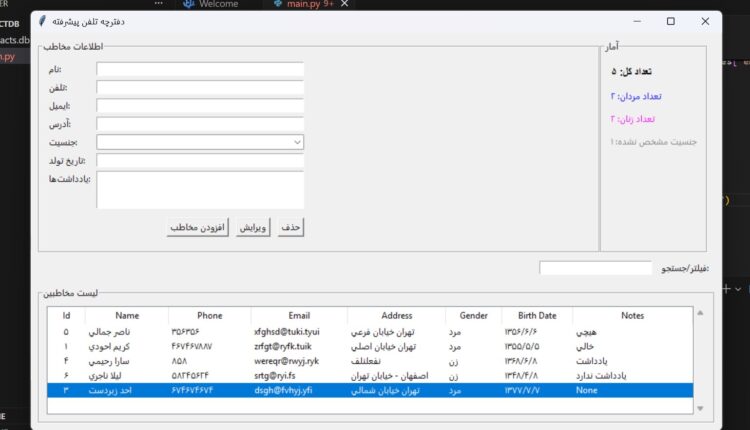Click email cell xfghsd@tuki.tyui
Viewport: 750px width, 430px height.
point(287,332)
